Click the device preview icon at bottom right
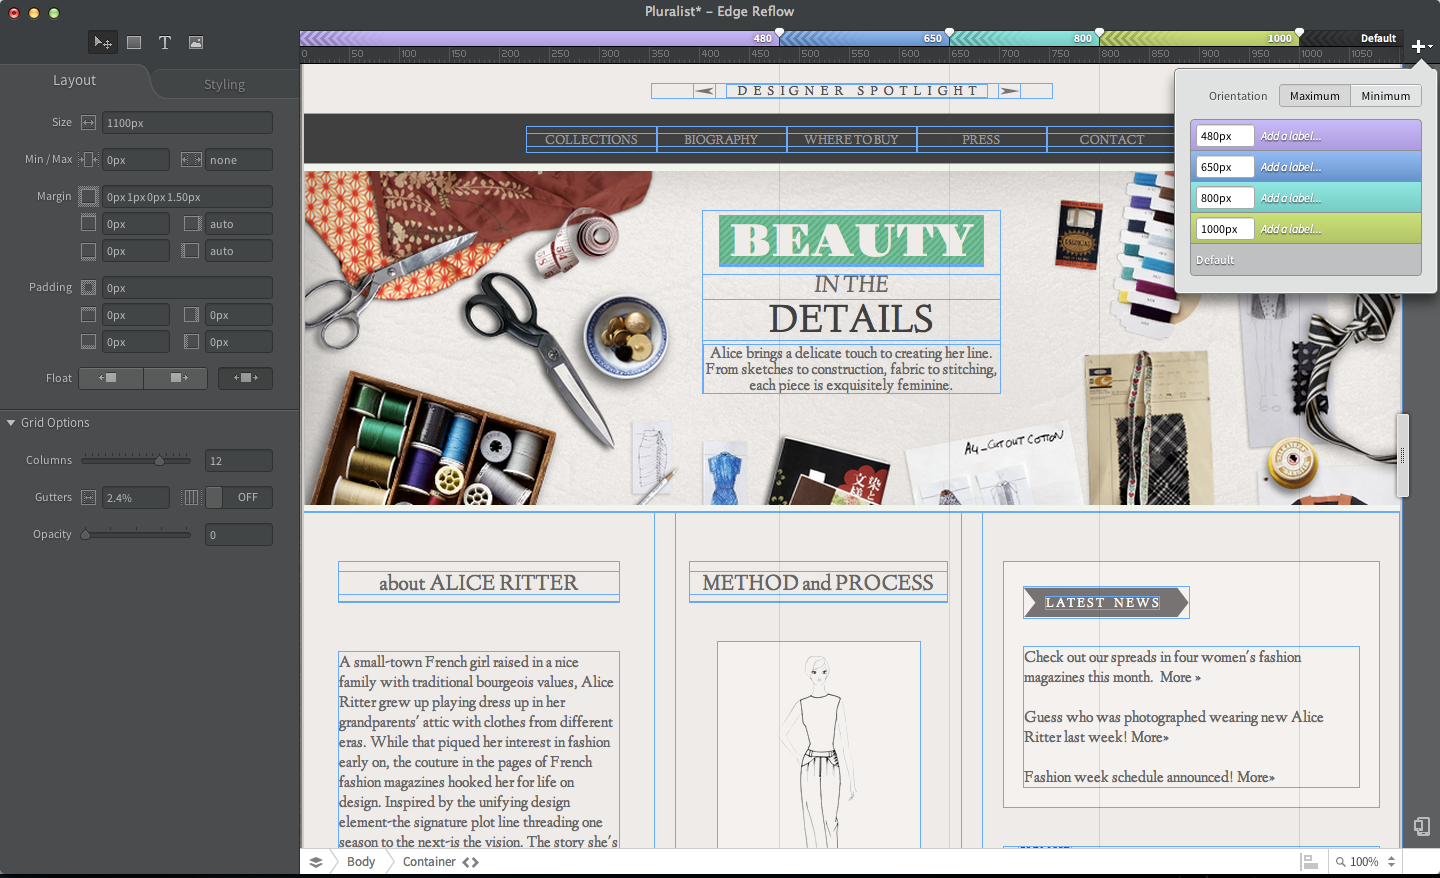The width and height of the screenshot is (1440, 878). point(1421,826)
